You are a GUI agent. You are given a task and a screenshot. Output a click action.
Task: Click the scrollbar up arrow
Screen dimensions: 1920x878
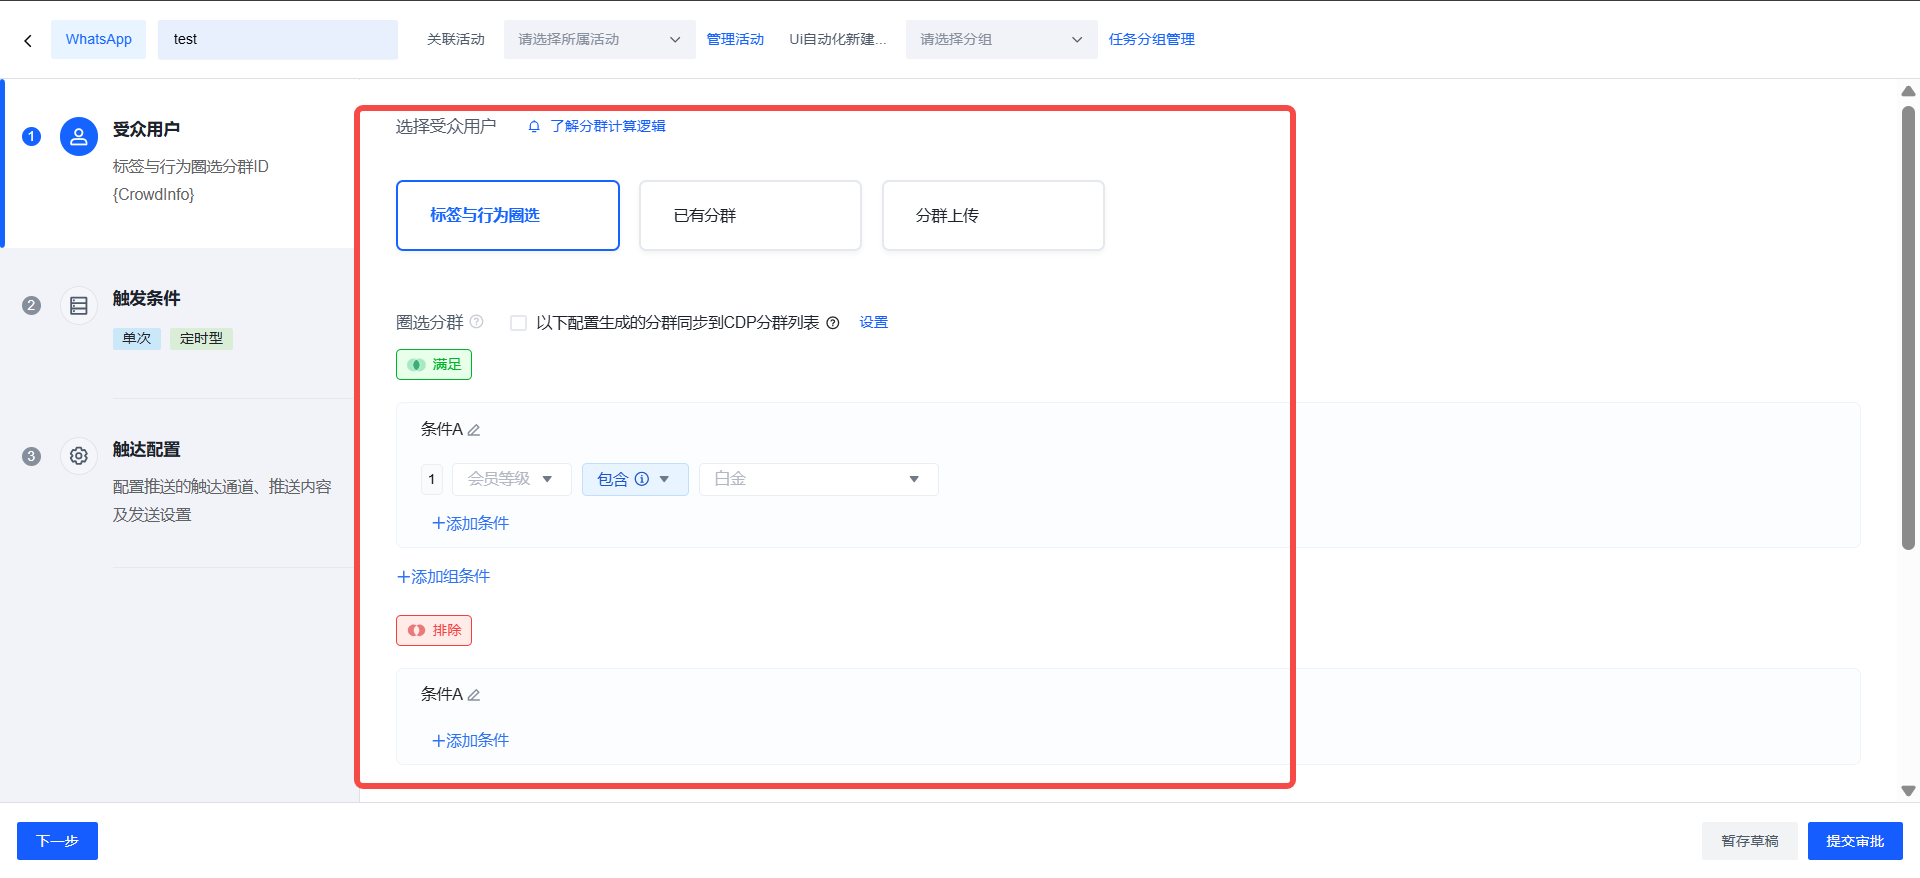[1908, 91]
